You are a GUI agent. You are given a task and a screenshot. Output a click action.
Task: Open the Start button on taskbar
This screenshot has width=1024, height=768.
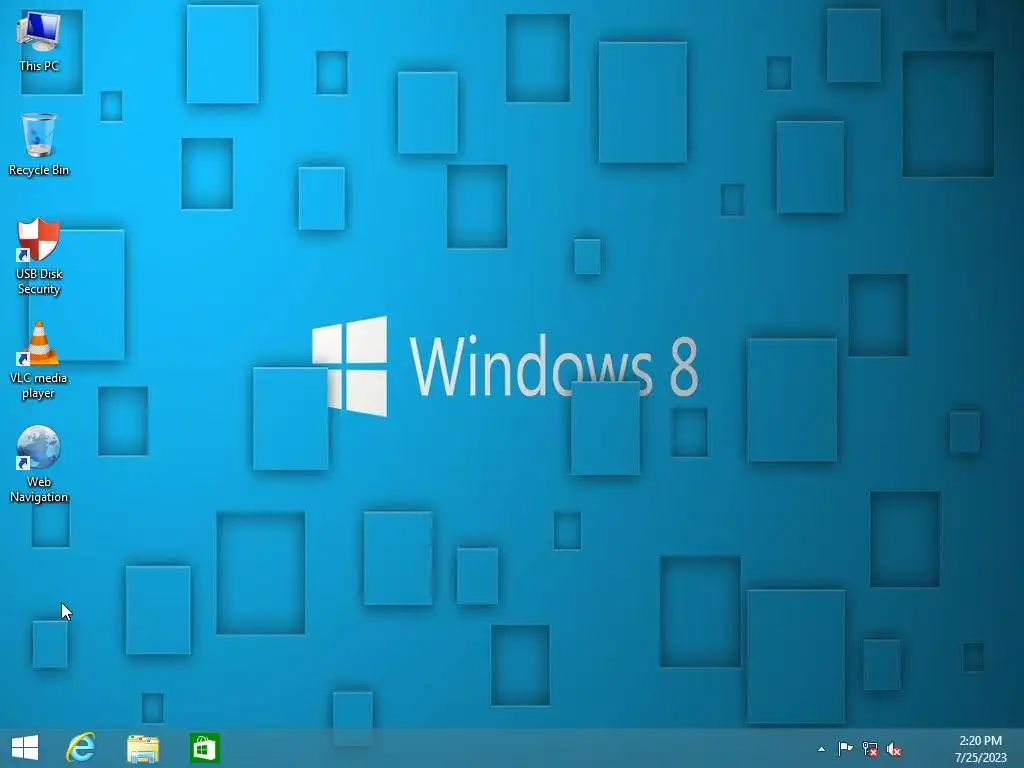coord(25,748)
